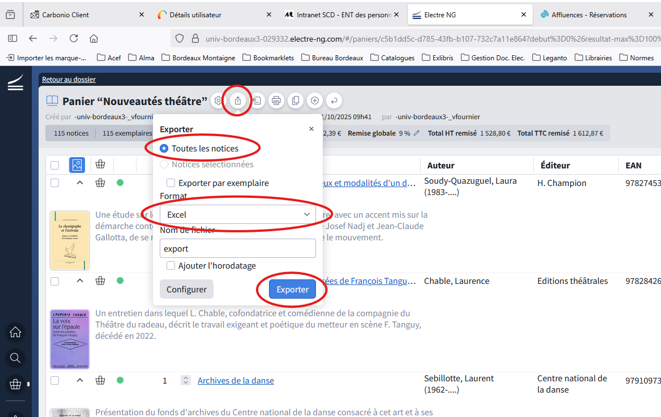Close the Exporter dialog
Image resolution: width=661 pixels, height=417 pixels.
coord(311,129)
